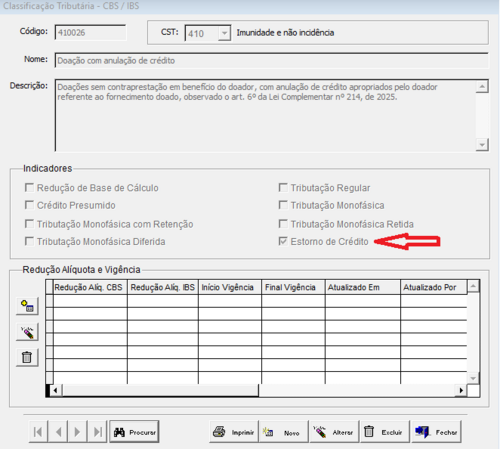500x449 pixels.
Task: Go to the next record
Action: coord(77,432)
